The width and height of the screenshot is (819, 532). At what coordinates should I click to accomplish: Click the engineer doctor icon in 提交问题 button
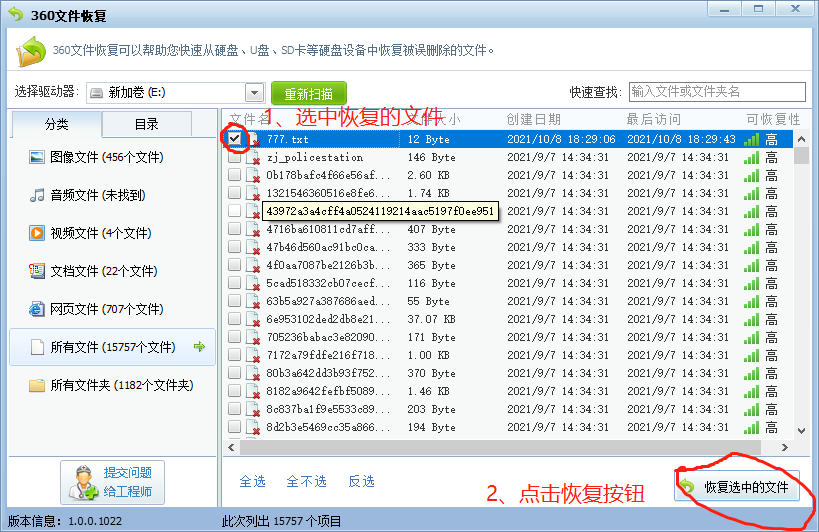tap(83, 482)
